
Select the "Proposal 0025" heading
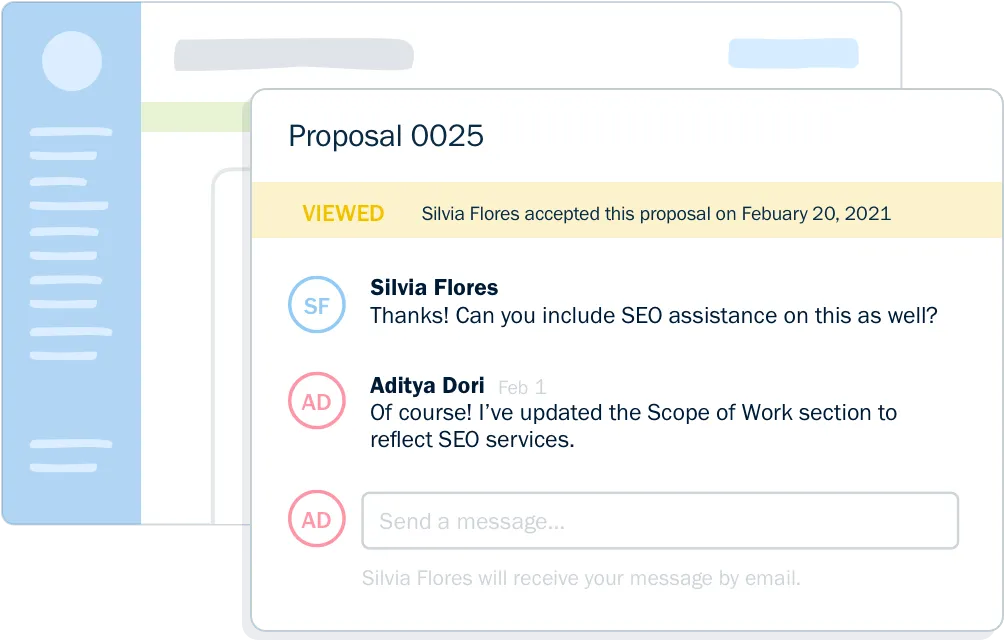[386, 136]
